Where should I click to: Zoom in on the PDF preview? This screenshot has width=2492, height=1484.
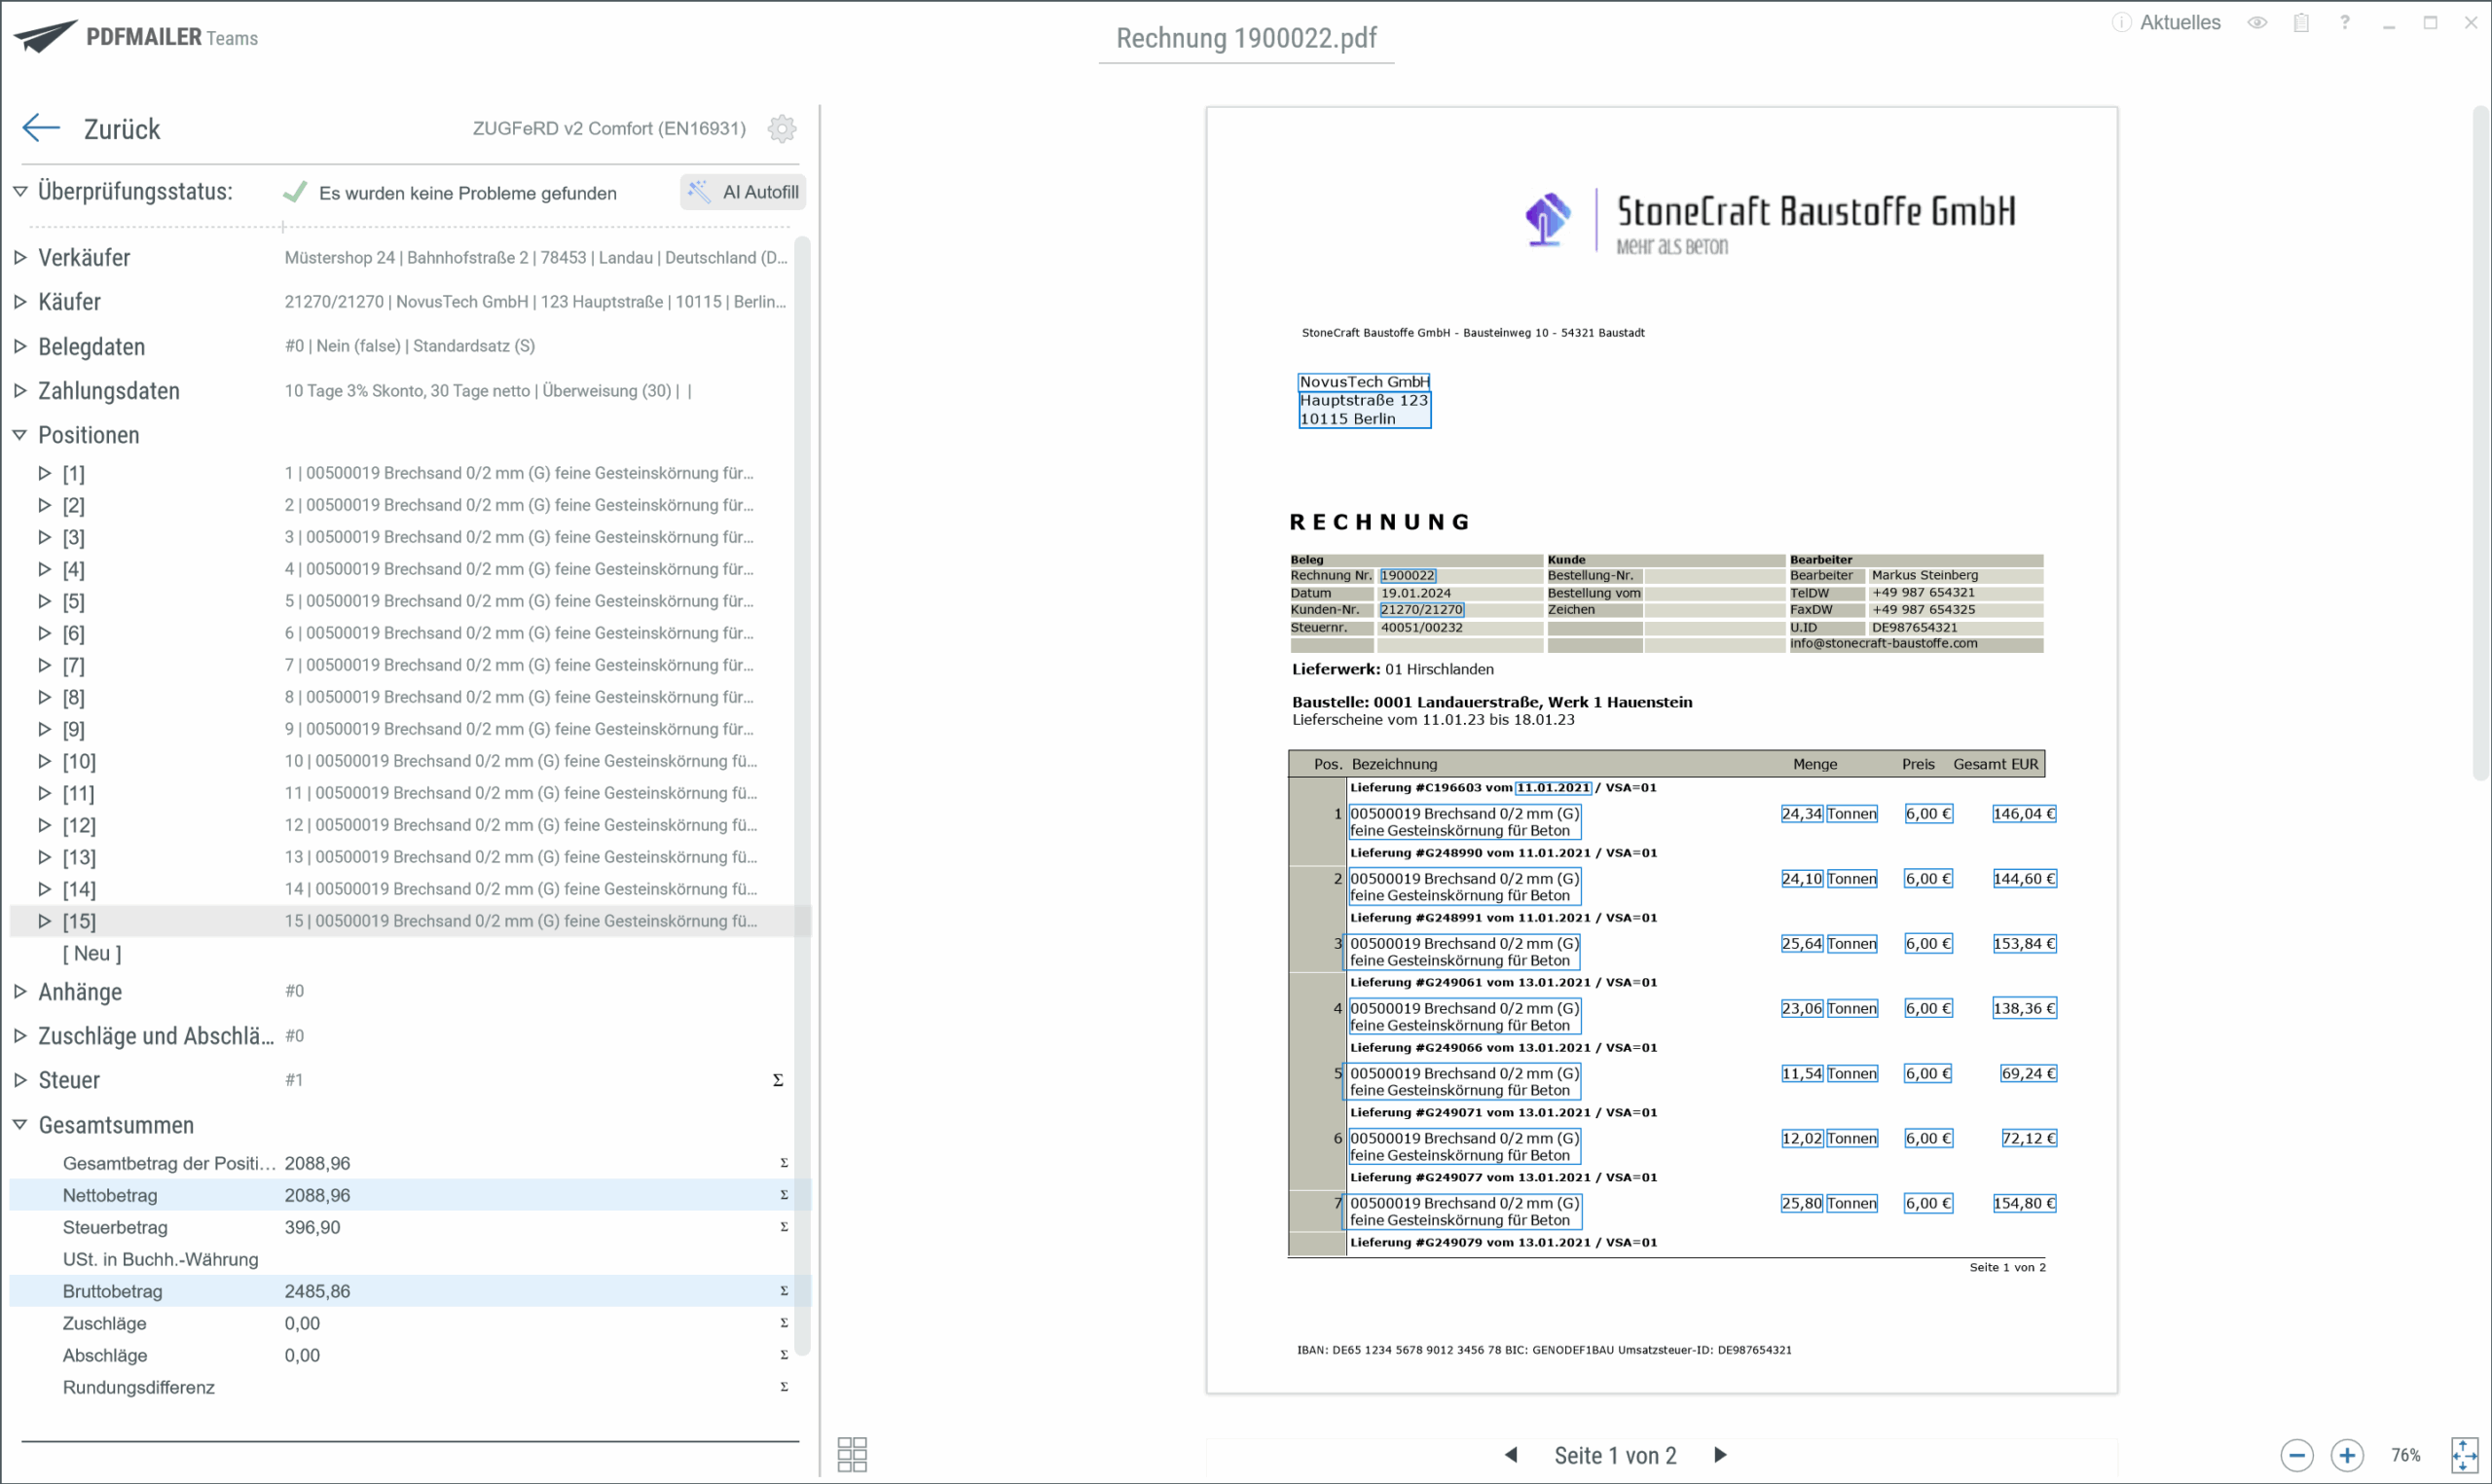2347,1455
